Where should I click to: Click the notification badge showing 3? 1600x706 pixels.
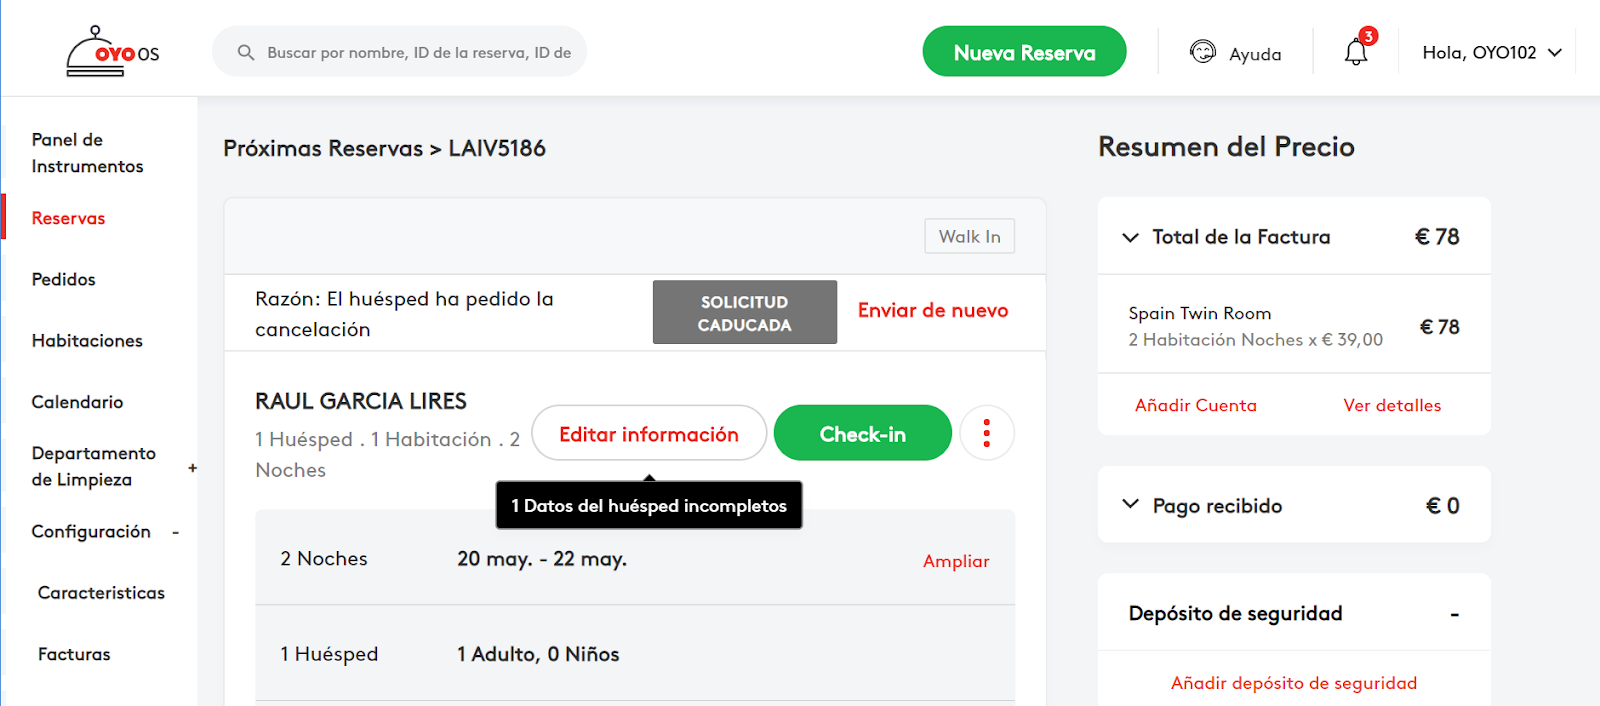tap(1368, 36)
